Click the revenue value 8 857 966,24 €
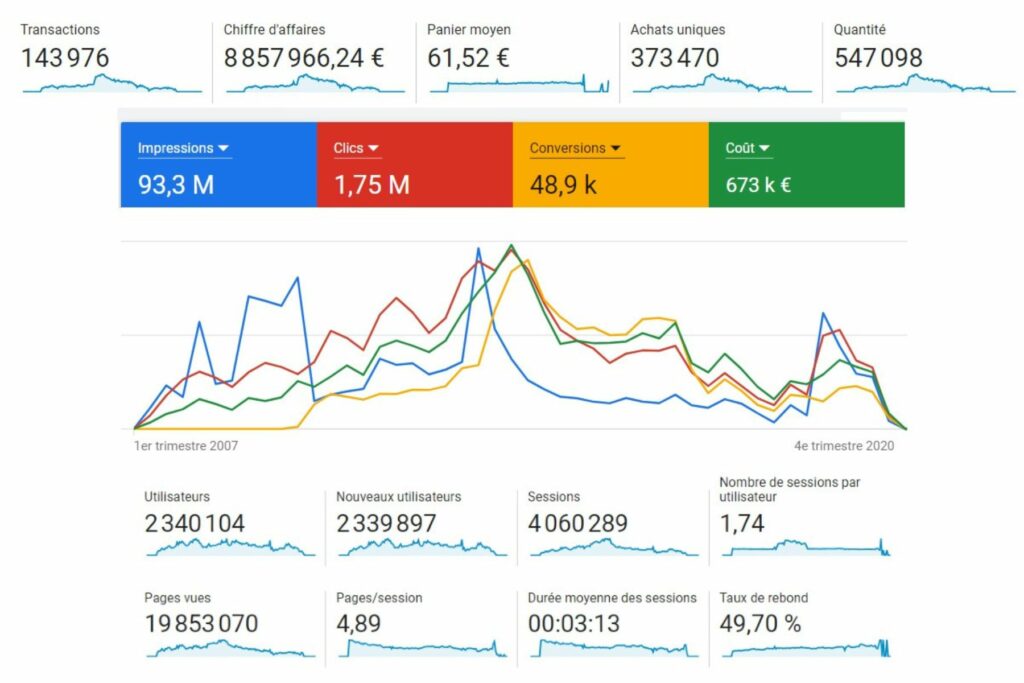 coord(304,58)
